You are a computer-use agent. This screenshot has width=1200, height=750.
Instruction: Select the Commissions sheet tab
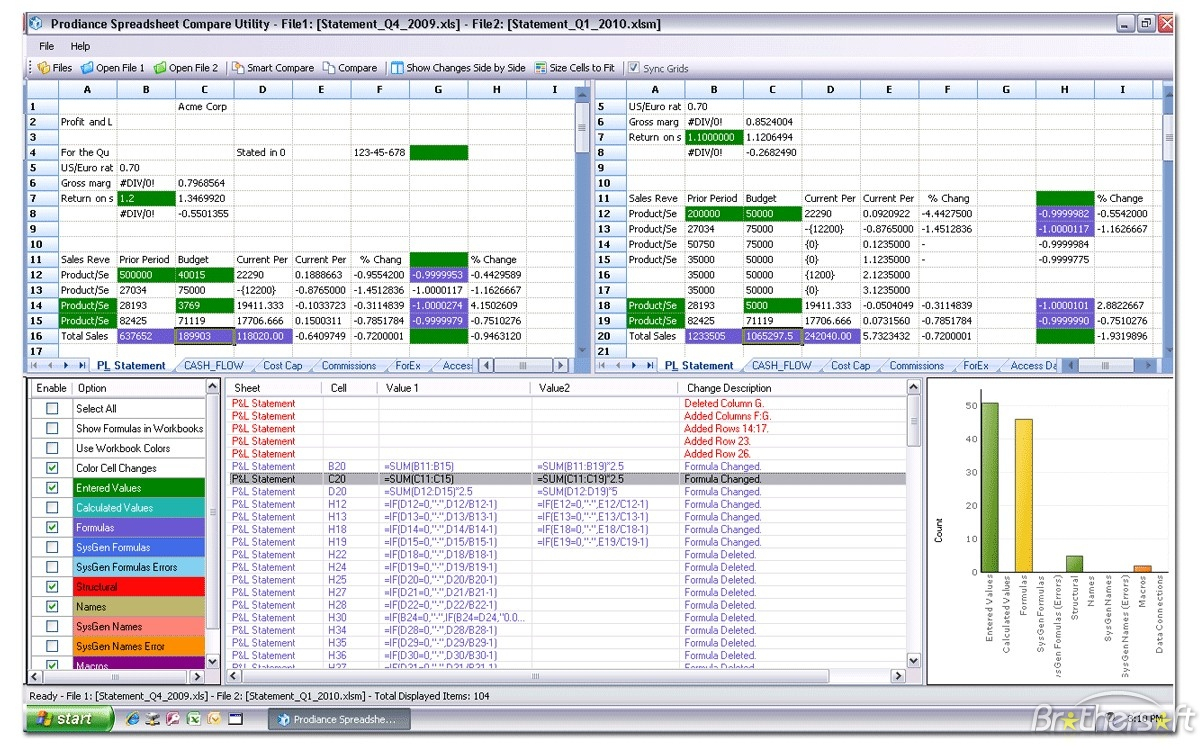click(x=347, y=365)
